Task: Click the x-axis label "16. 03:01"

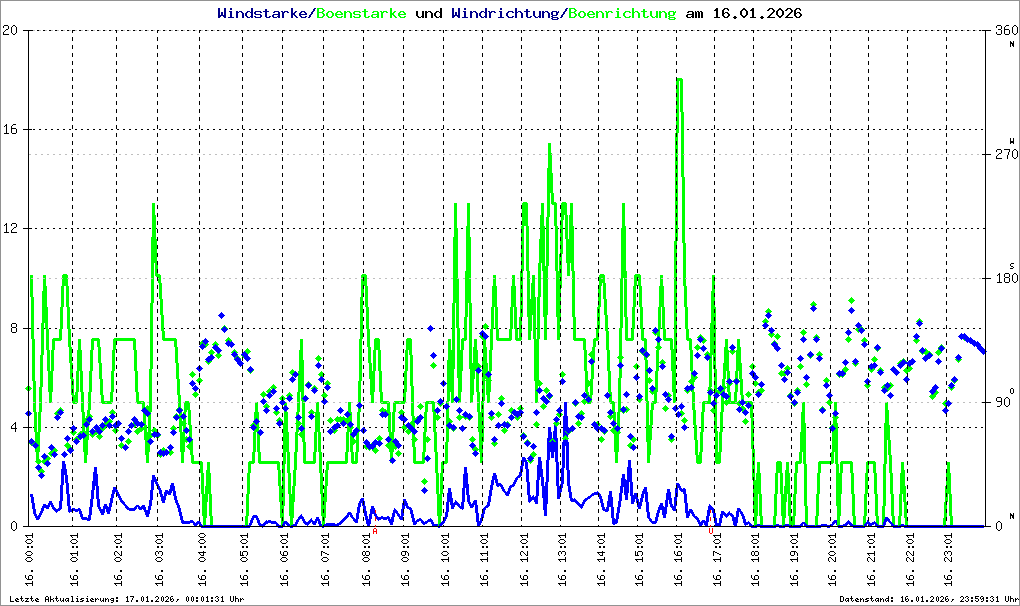Action: (159, 560)
